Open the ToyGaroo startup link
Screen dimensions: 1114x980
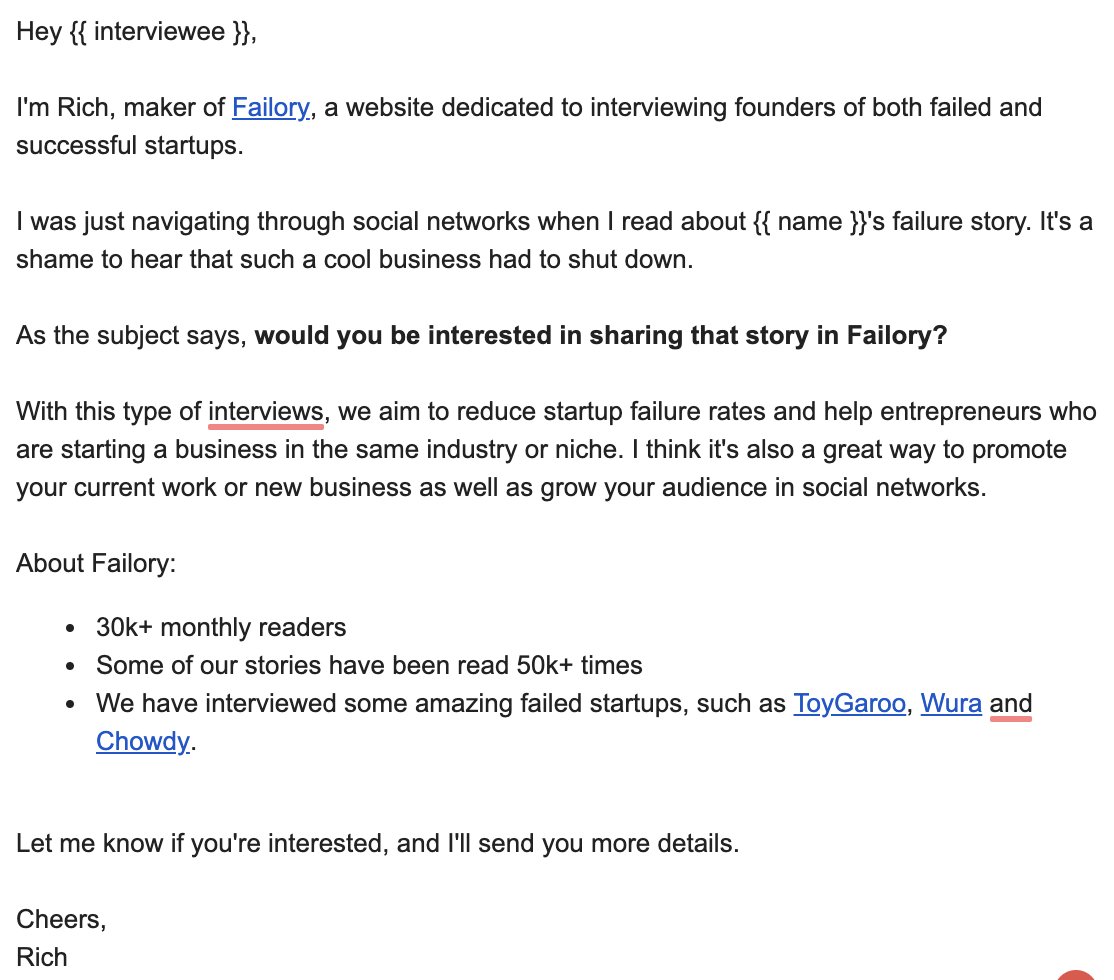point(849,703)
